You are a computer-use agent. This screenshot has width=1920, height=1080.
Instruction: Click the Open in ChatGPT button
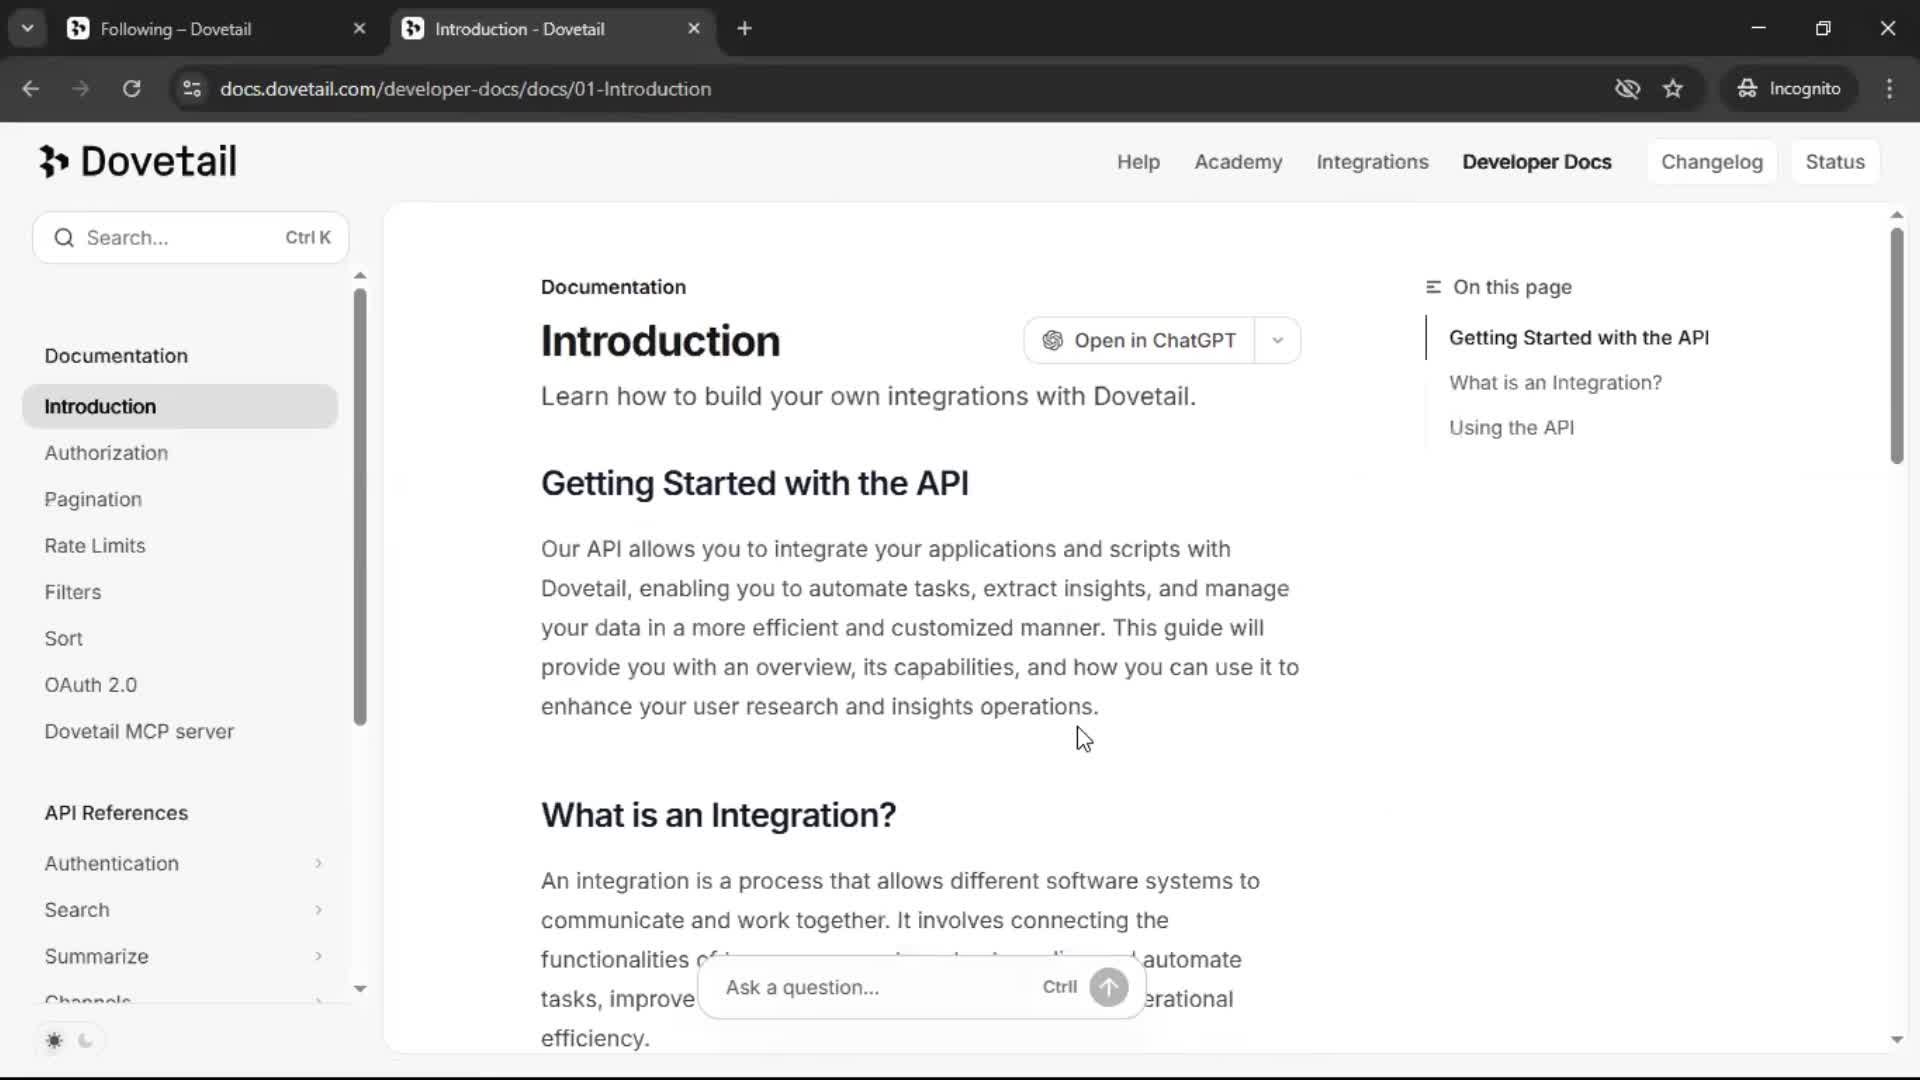(1139, 341)
